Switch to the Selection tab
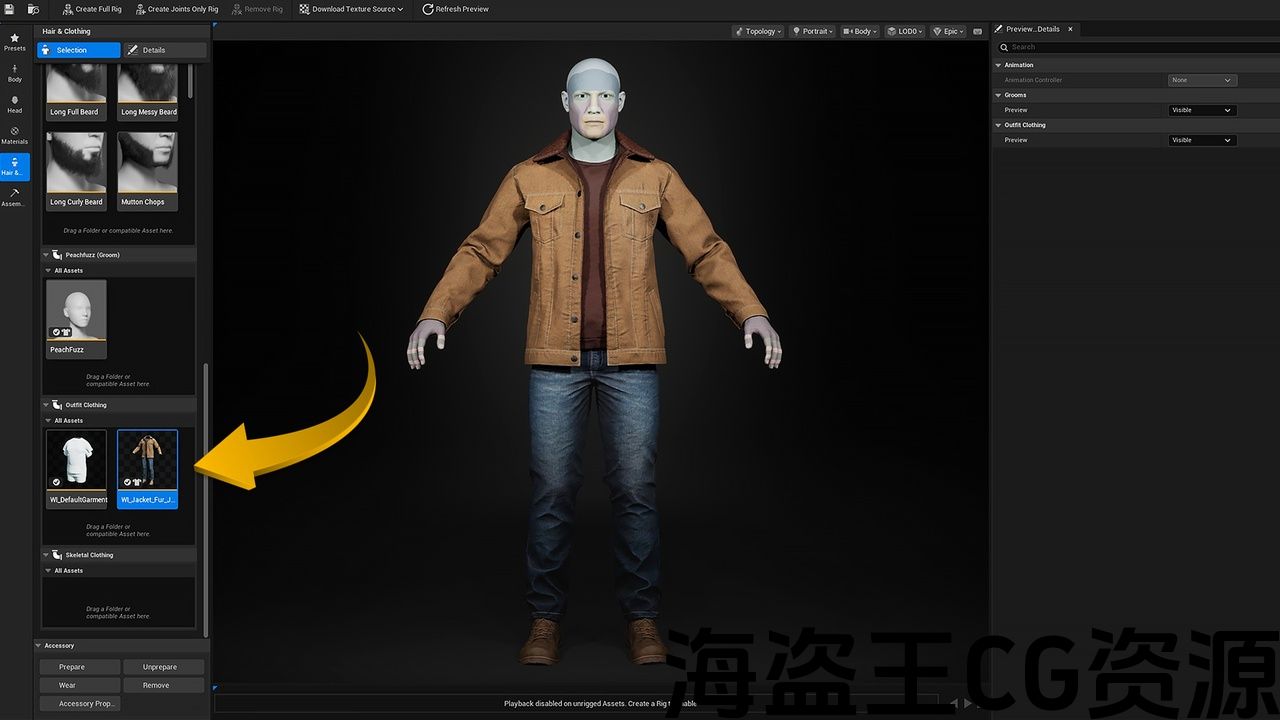 tap(79, 50)
